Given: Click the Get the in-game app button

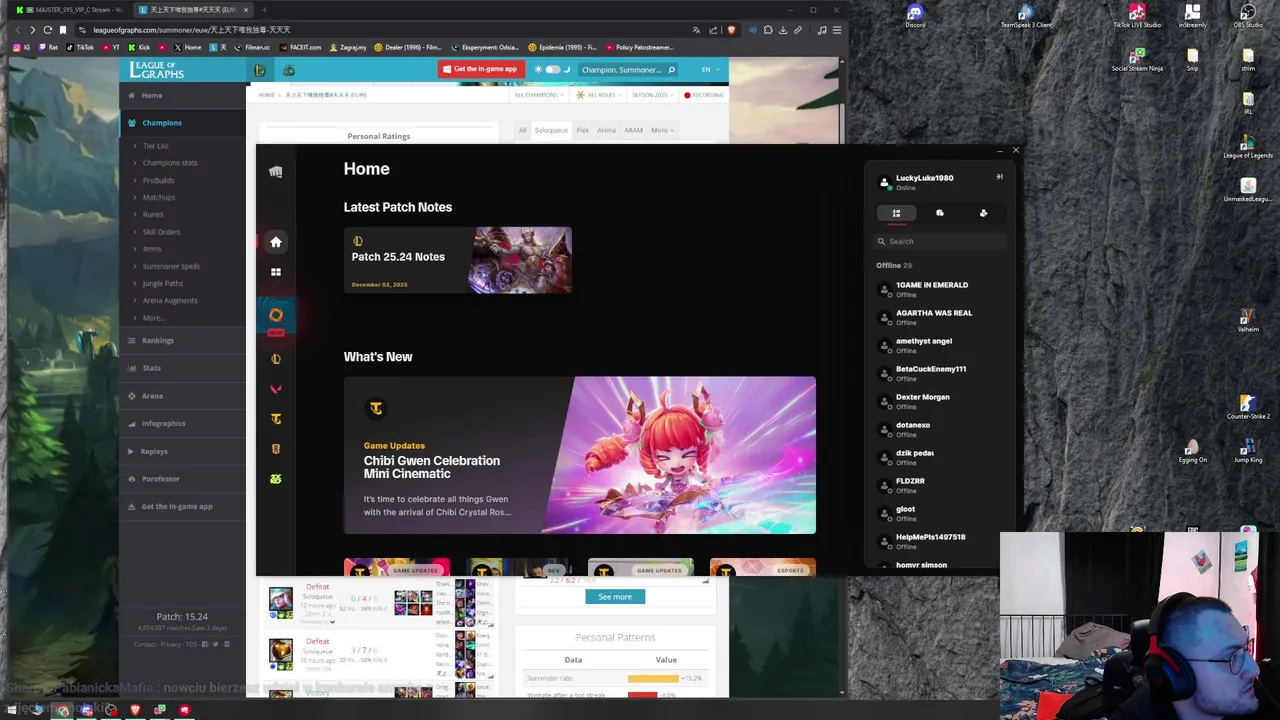Looking at the screenshot, I should pos(480,69).
